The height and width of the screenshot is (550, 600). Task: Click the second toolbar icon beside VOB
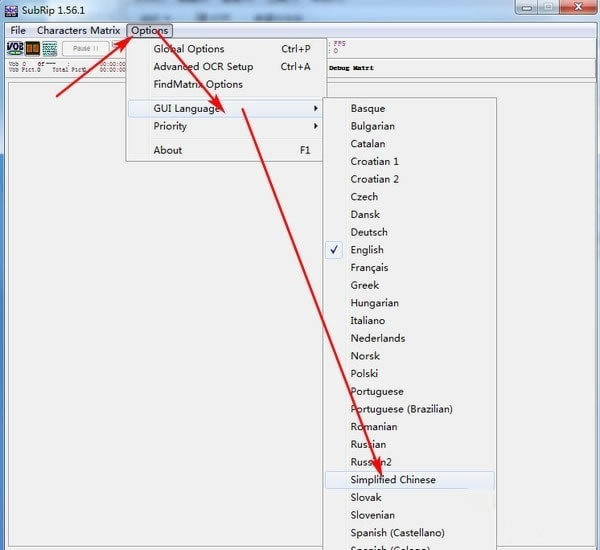[33, 48]
